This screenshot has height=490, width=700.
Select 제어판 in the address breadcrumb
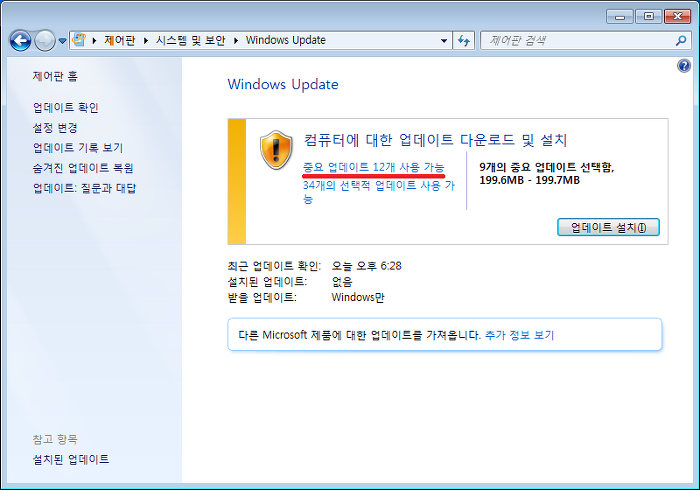click(120, 40)
